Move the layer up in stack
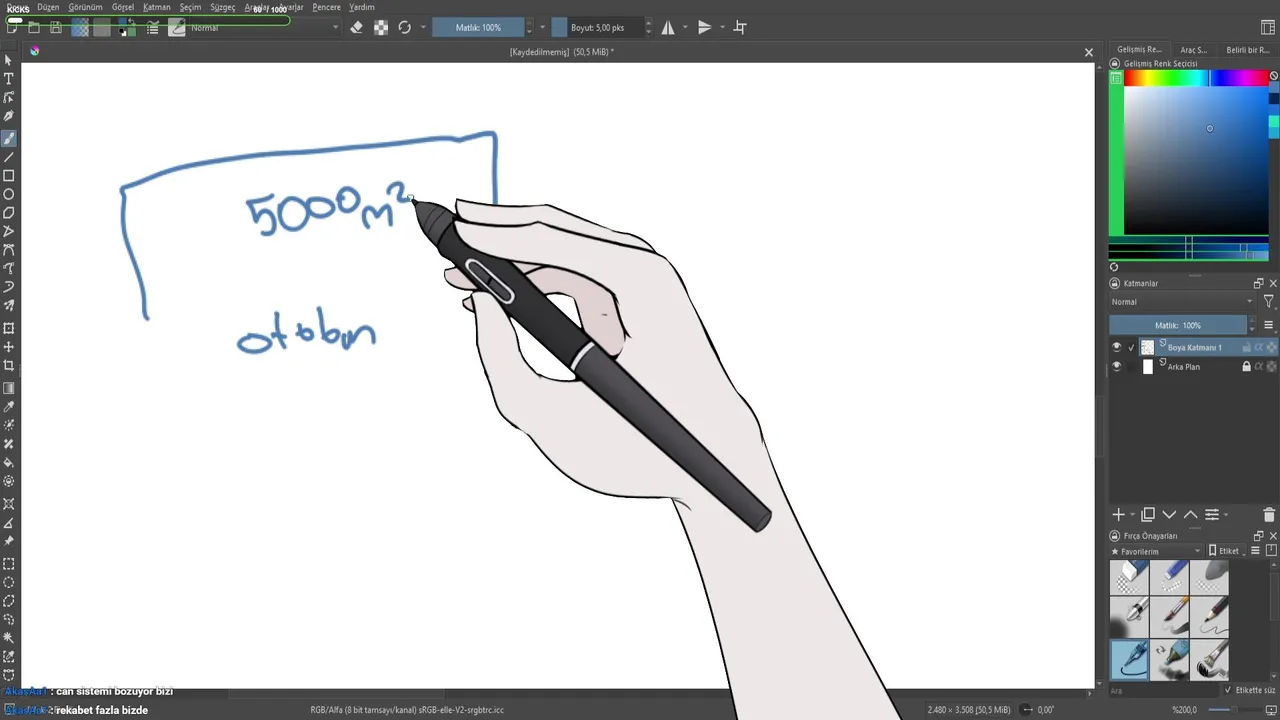The image size is (1280, 720). click(1190, 515)
